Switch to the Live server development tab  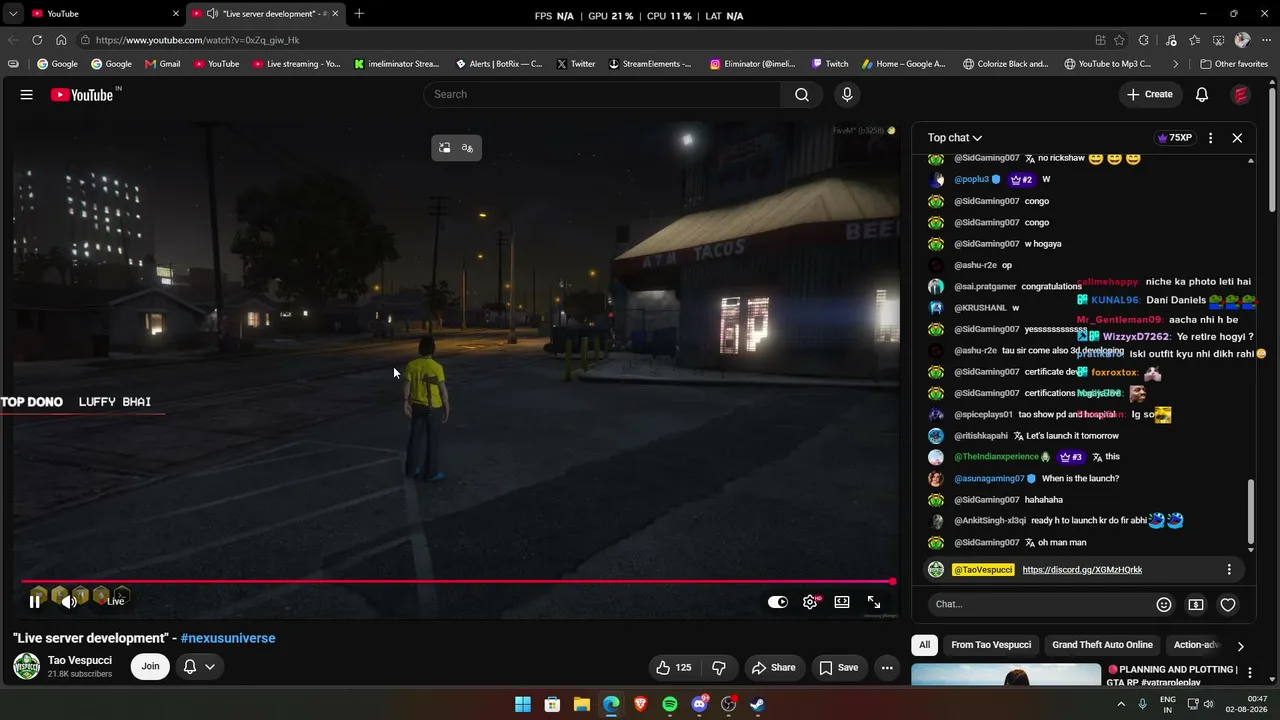tap(266, 14)
